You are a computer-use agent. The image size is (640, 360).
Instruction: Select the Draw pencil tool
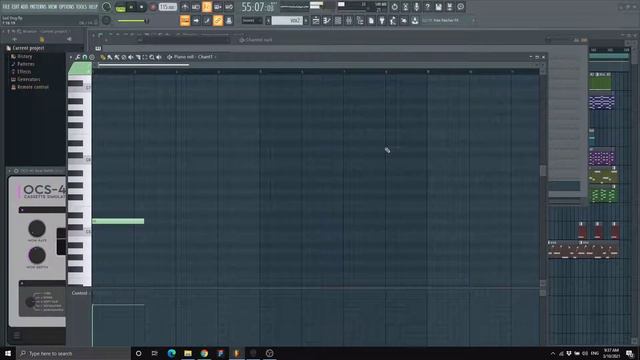tap(103, 57)
